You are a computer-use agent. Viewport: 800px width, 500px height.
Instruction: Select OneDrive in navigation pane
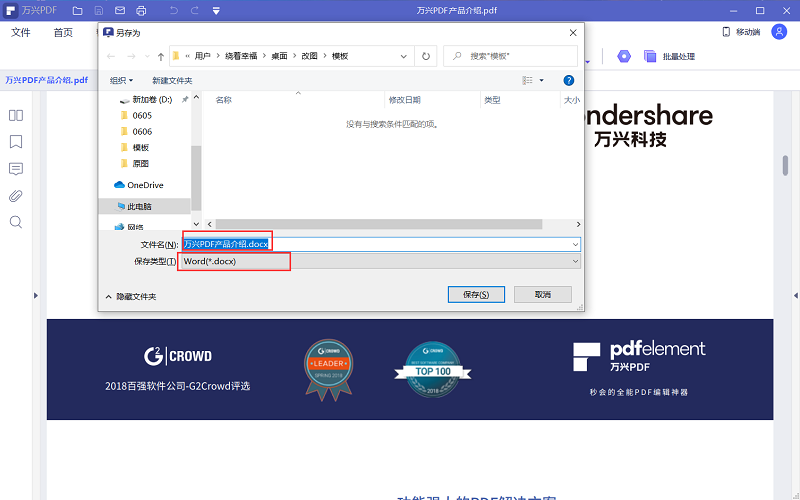point(139,185)
